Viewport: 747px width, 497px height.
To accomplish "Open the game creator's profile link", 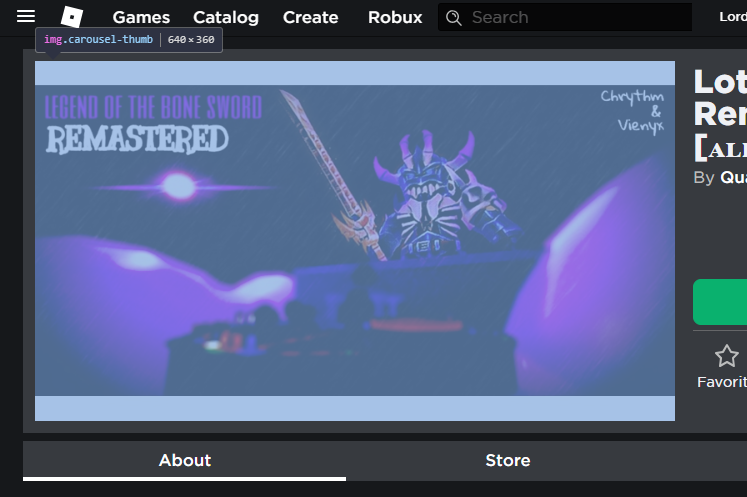I will 734,177.
